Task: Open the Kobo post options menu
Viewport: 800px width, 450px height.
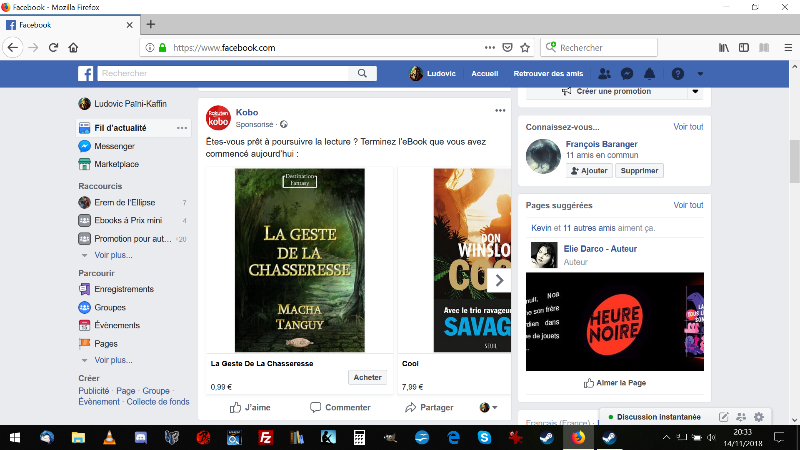Action: click(500, 110)
